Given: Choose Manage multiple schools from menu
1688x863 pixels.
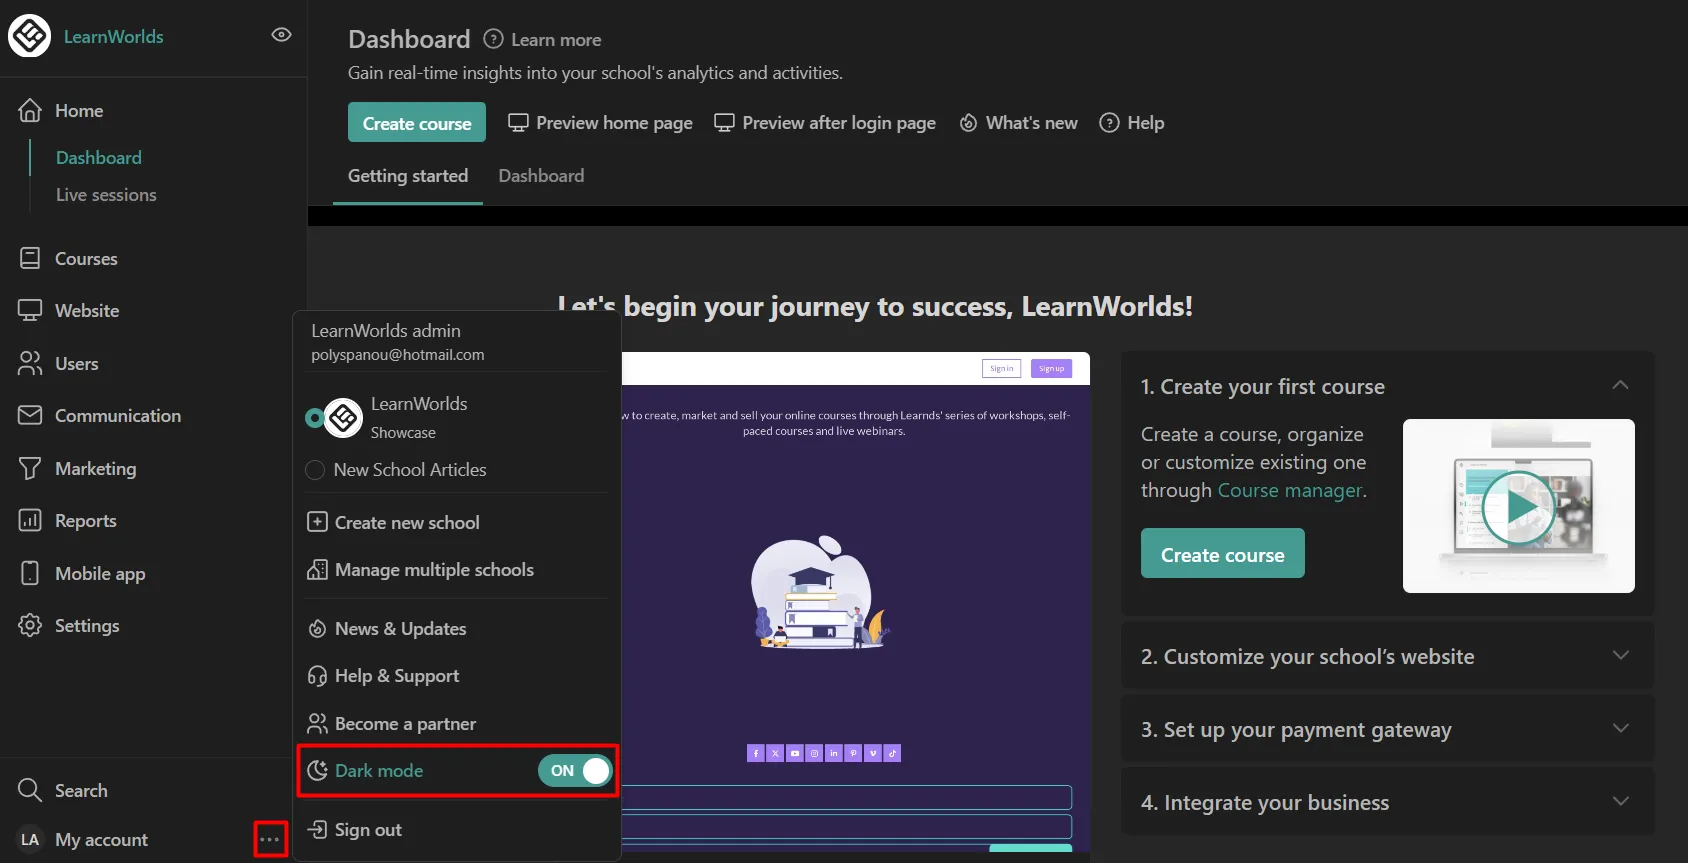Looking at the screenshot, I should point(434,570).
